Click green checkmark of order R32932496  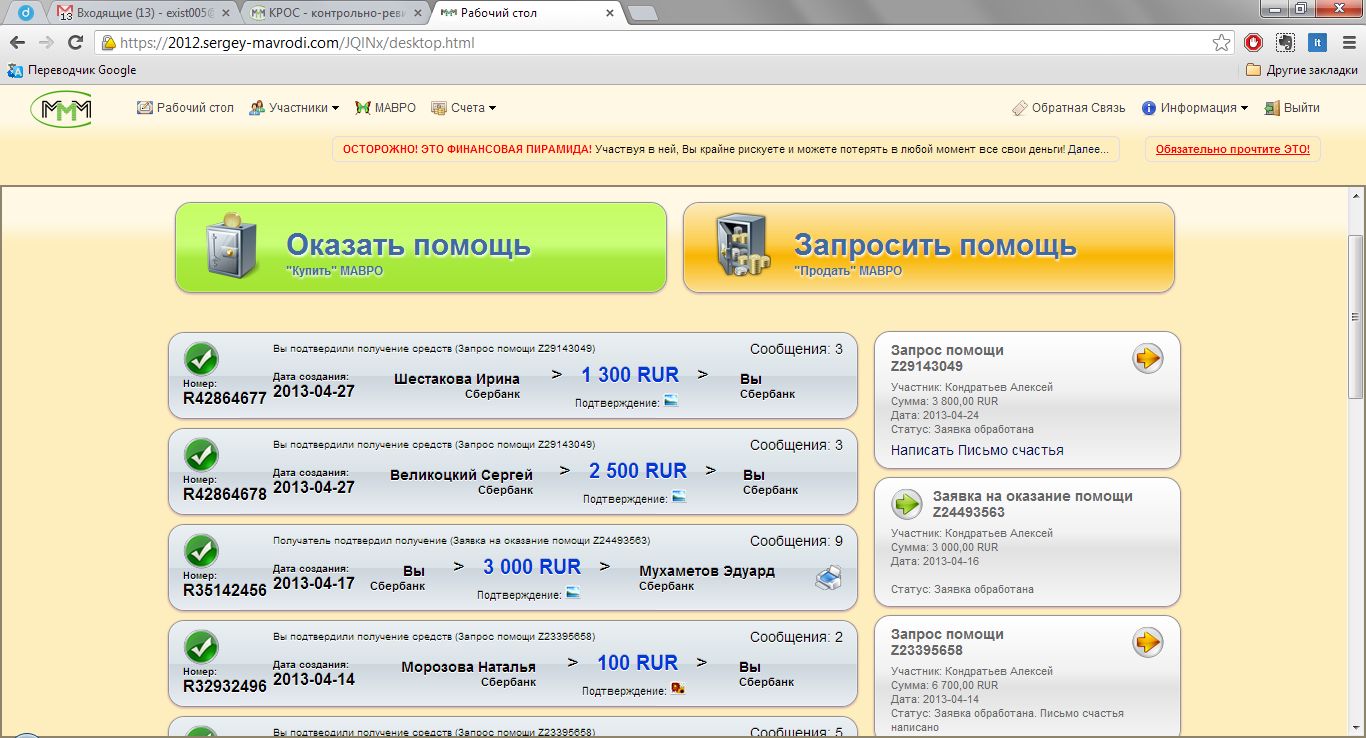[202, 647]
